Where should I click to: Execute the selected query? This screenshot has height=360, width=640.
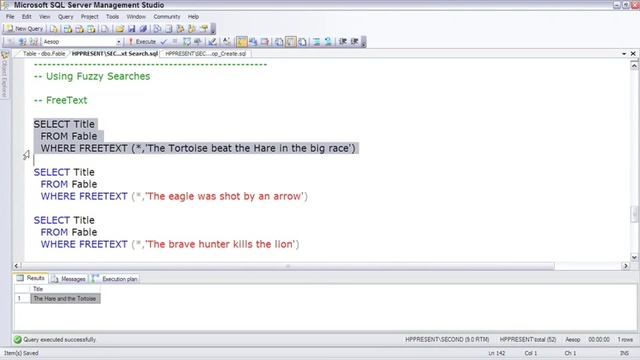142,42
